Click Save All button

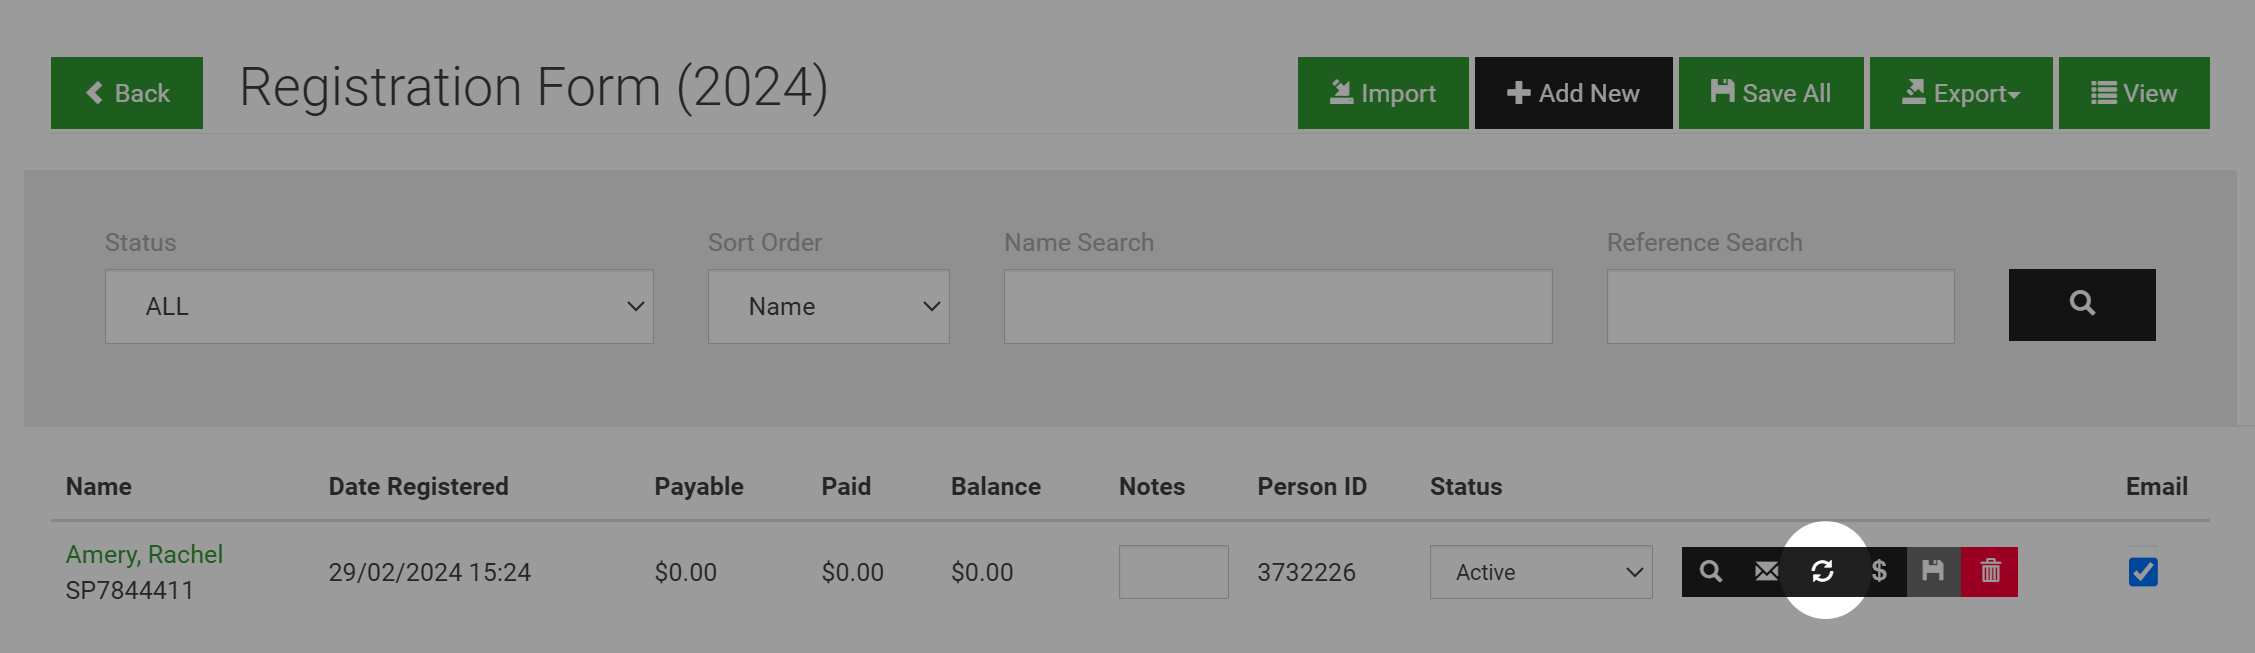(1771, 93)
